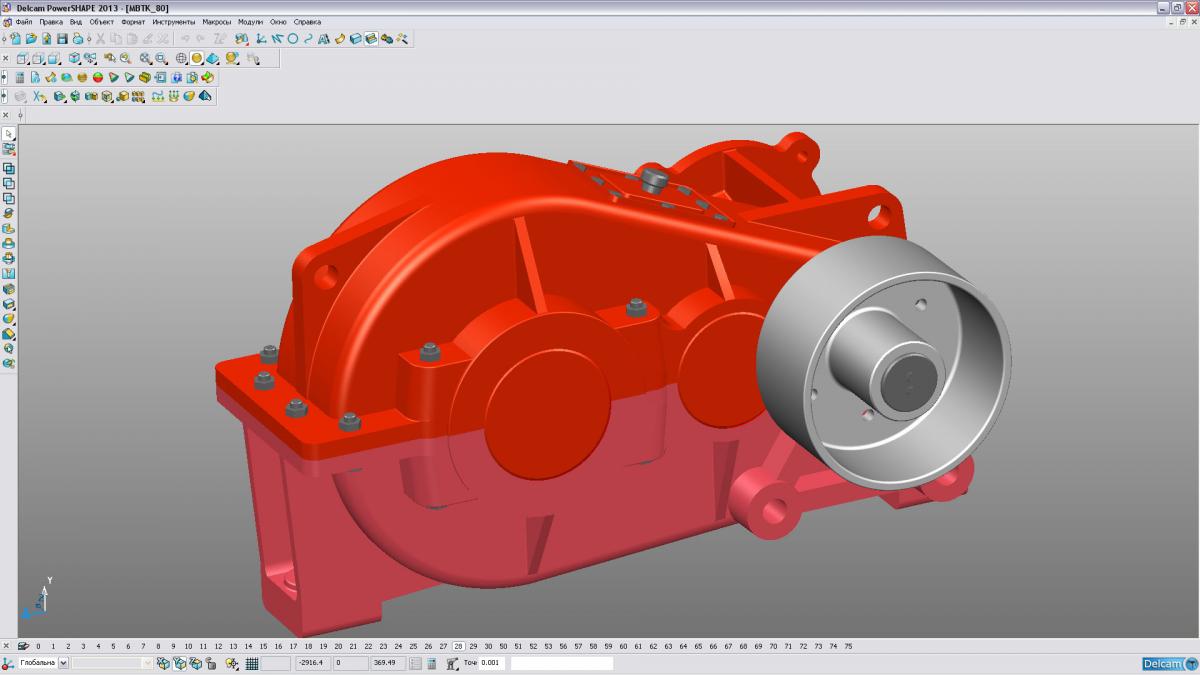Open the Wizards magic wand tool
This screenshot has width=1200, height=675.
pos(402,38)
